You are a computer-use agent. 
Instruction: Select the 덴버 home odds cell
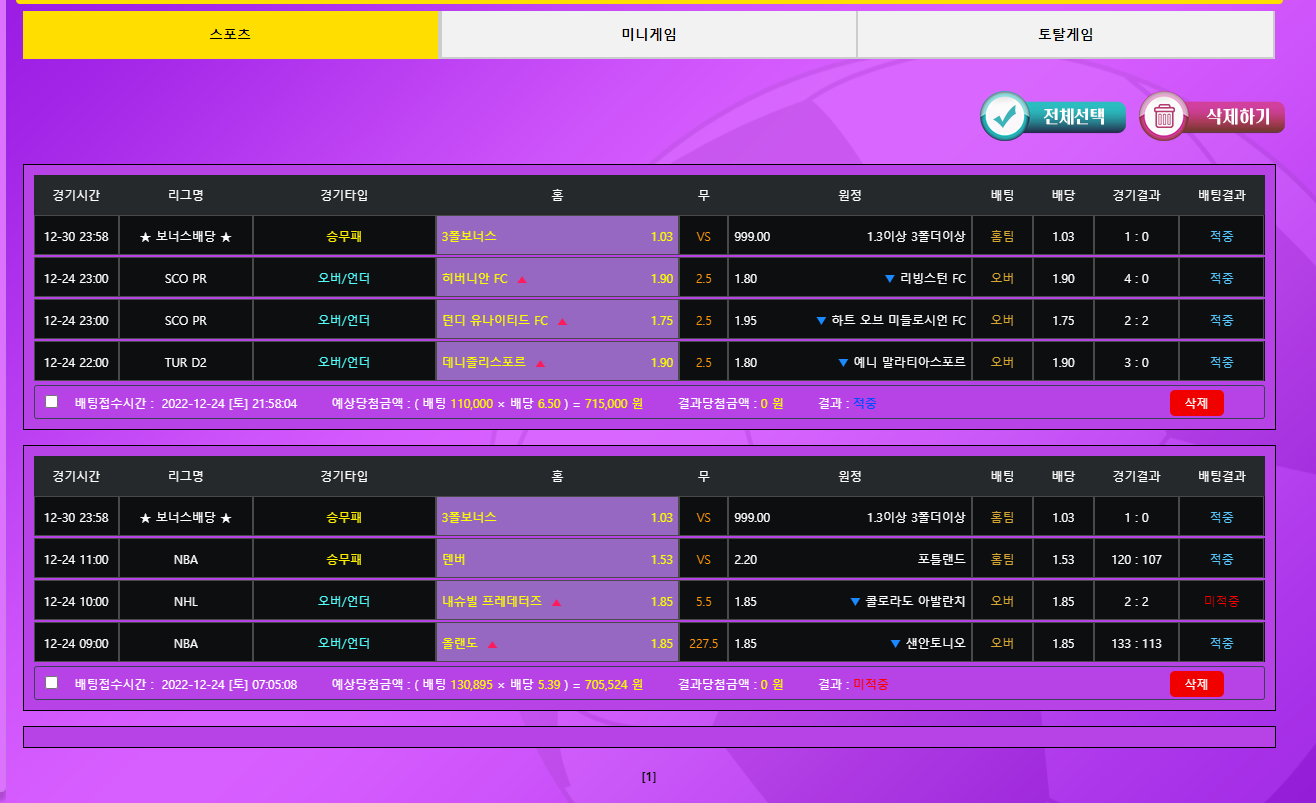[x=557, y=560]
